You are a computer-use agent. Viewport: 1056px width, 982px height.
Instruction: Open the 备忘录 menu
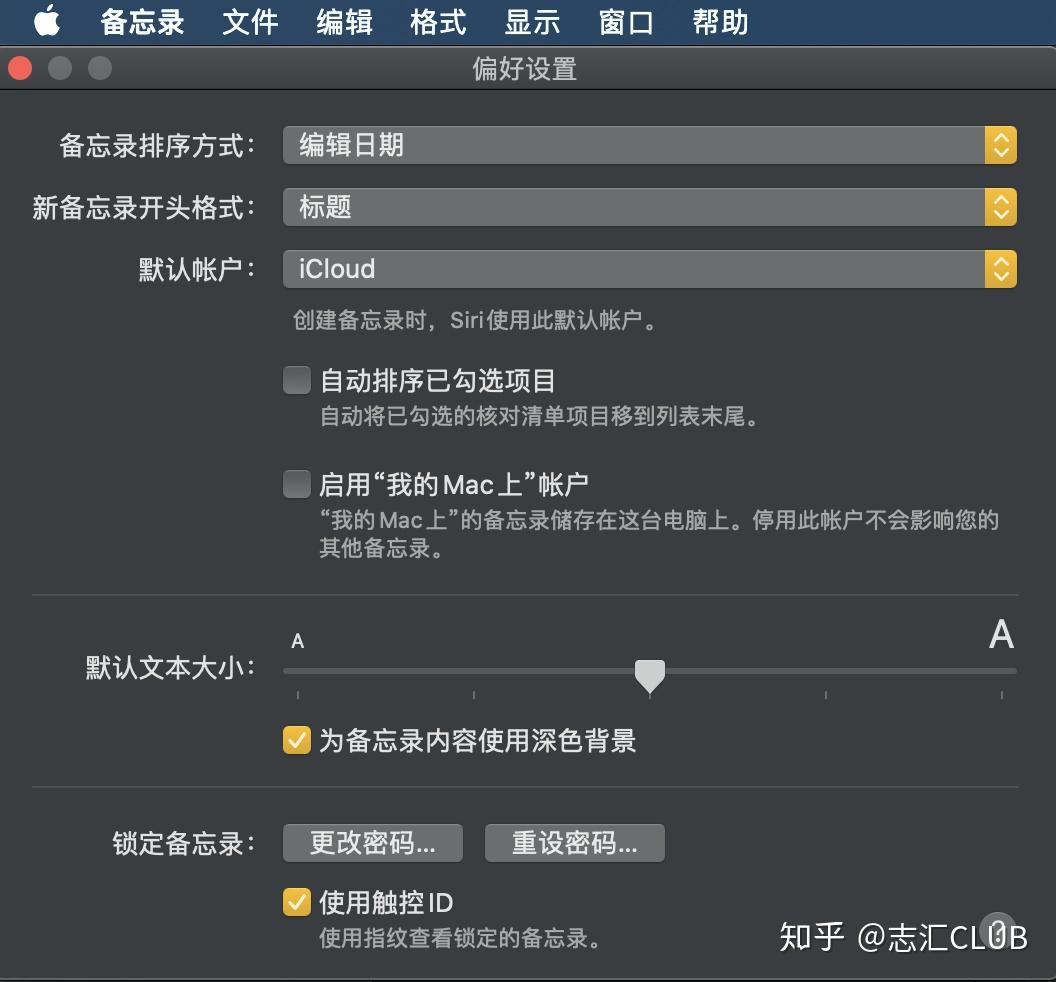coord(141,22)
